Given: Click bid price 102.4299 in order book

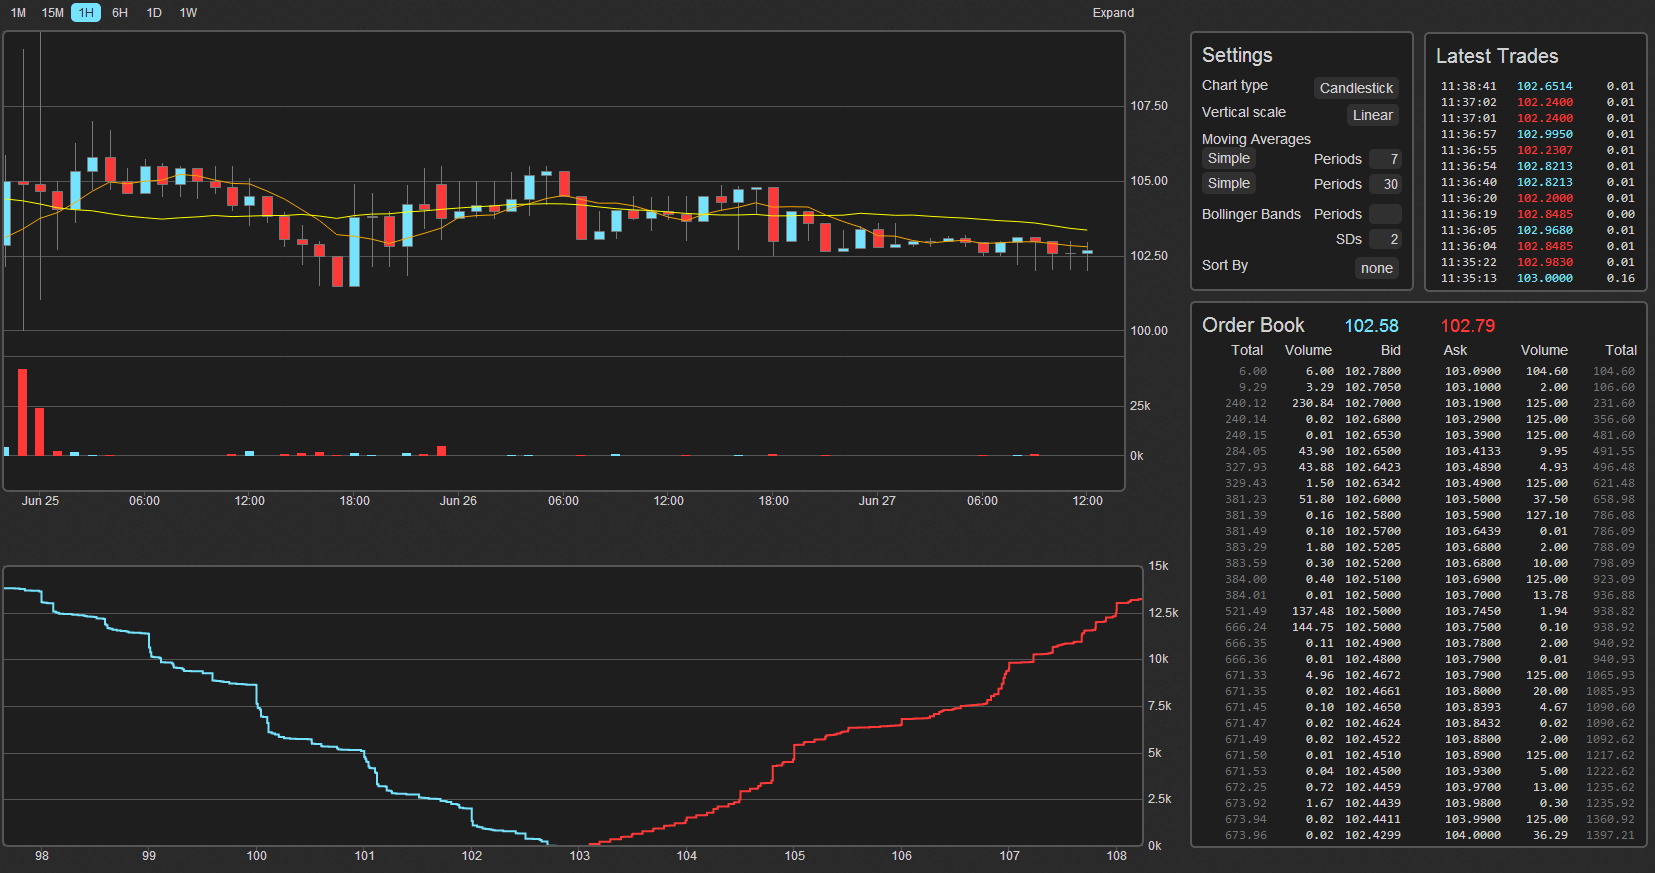Looking at the screenshot, I should 1373,835.
